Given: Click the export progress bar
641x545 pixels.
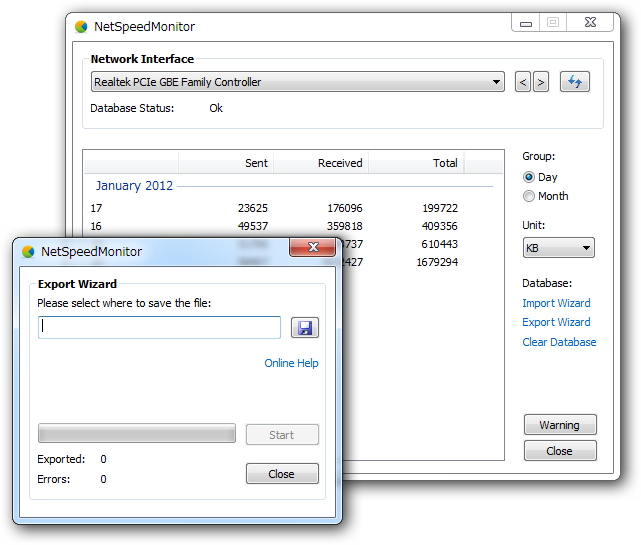Looking at the screenshot, I should (x=137, y=433).
